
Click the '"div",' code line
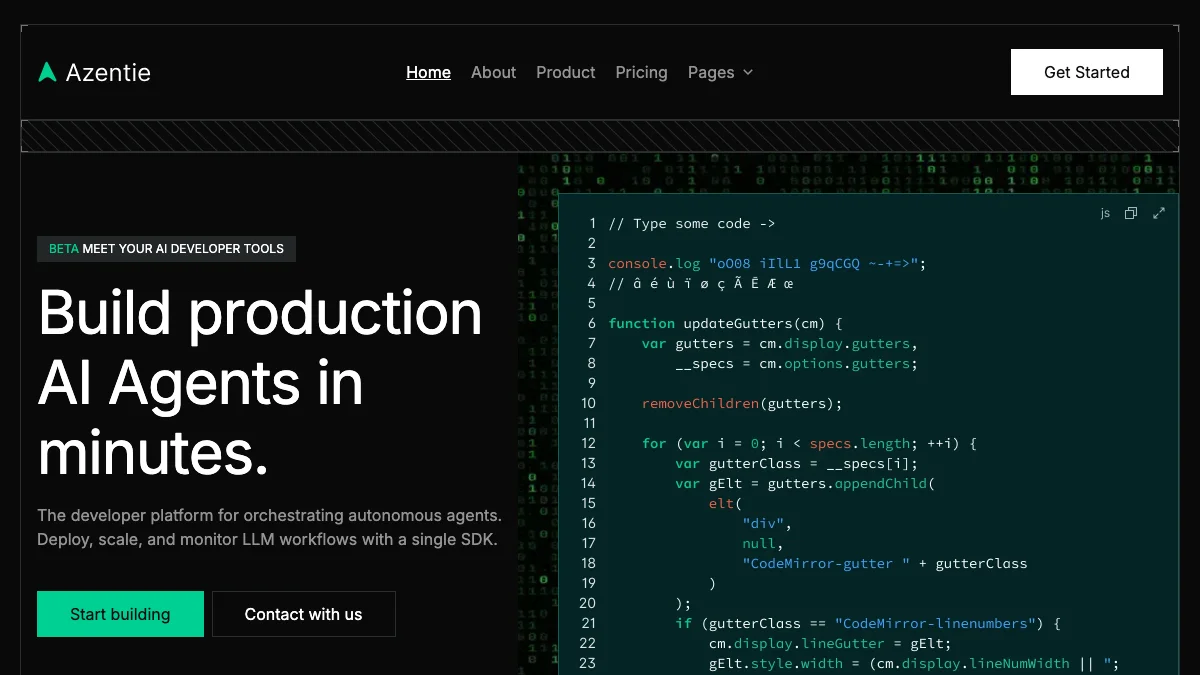pyautogui.click(x=767, y=523)
